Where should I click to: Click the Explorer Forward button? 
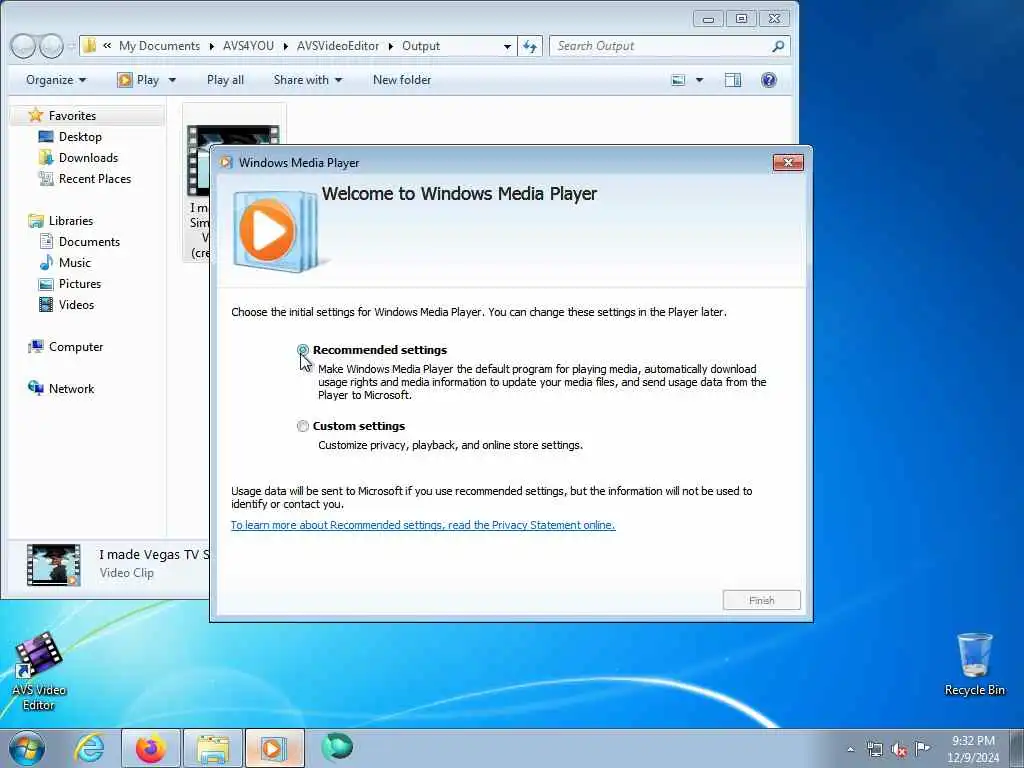(x=51, y=46)
